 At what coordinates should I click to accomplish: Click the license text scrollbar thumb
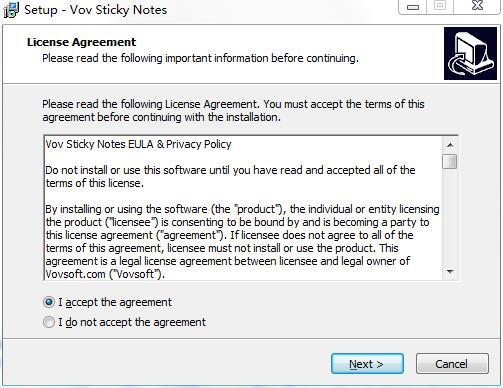[x=450, y=161]
